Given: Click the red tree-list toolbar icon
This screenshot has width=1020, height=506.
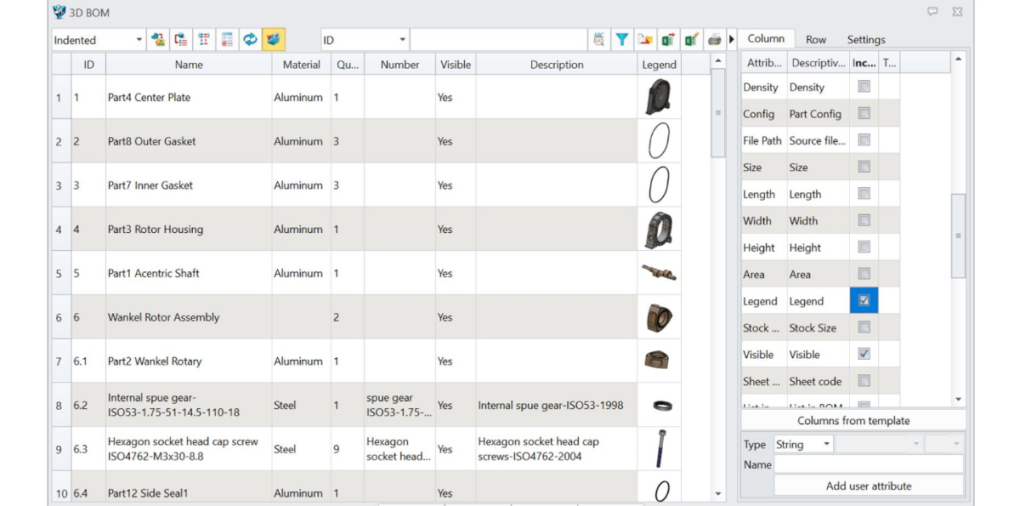Looking at the screenshot, I should 181,40.
